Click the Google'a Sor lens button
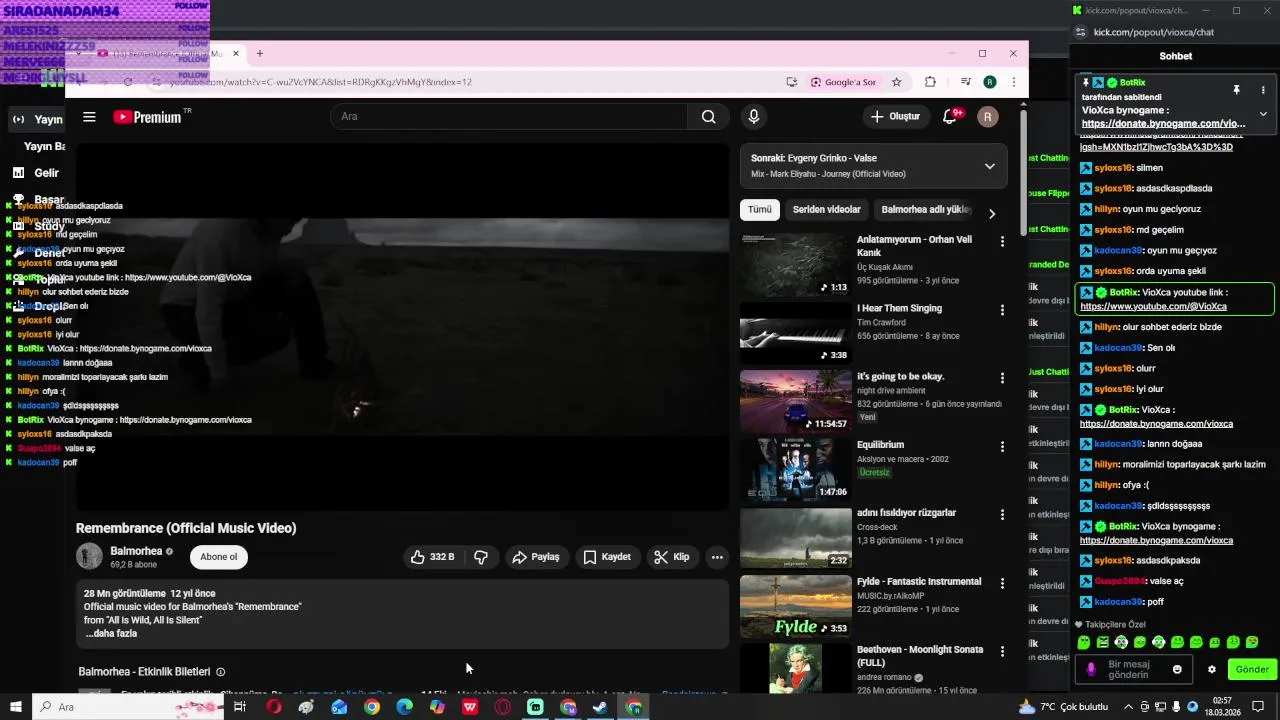 coord(844,82)
